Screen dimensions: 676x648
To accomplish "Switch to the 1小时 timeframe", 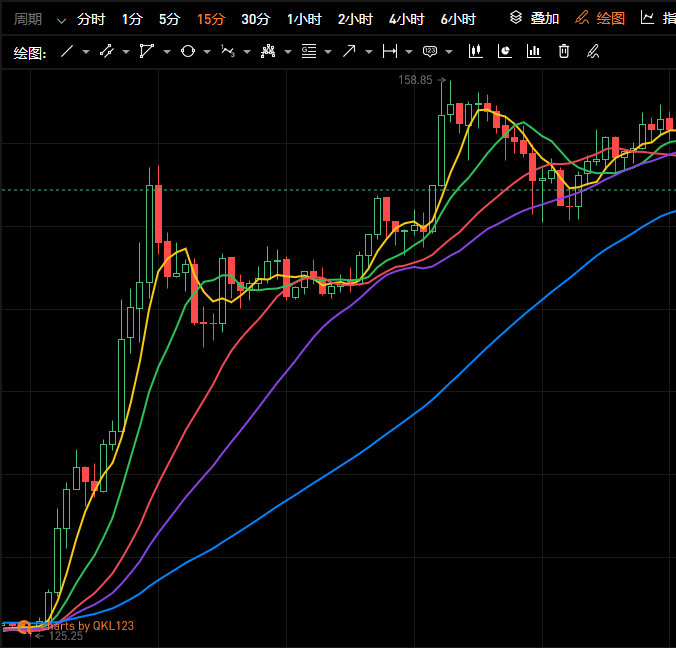I will pos(303,19).
